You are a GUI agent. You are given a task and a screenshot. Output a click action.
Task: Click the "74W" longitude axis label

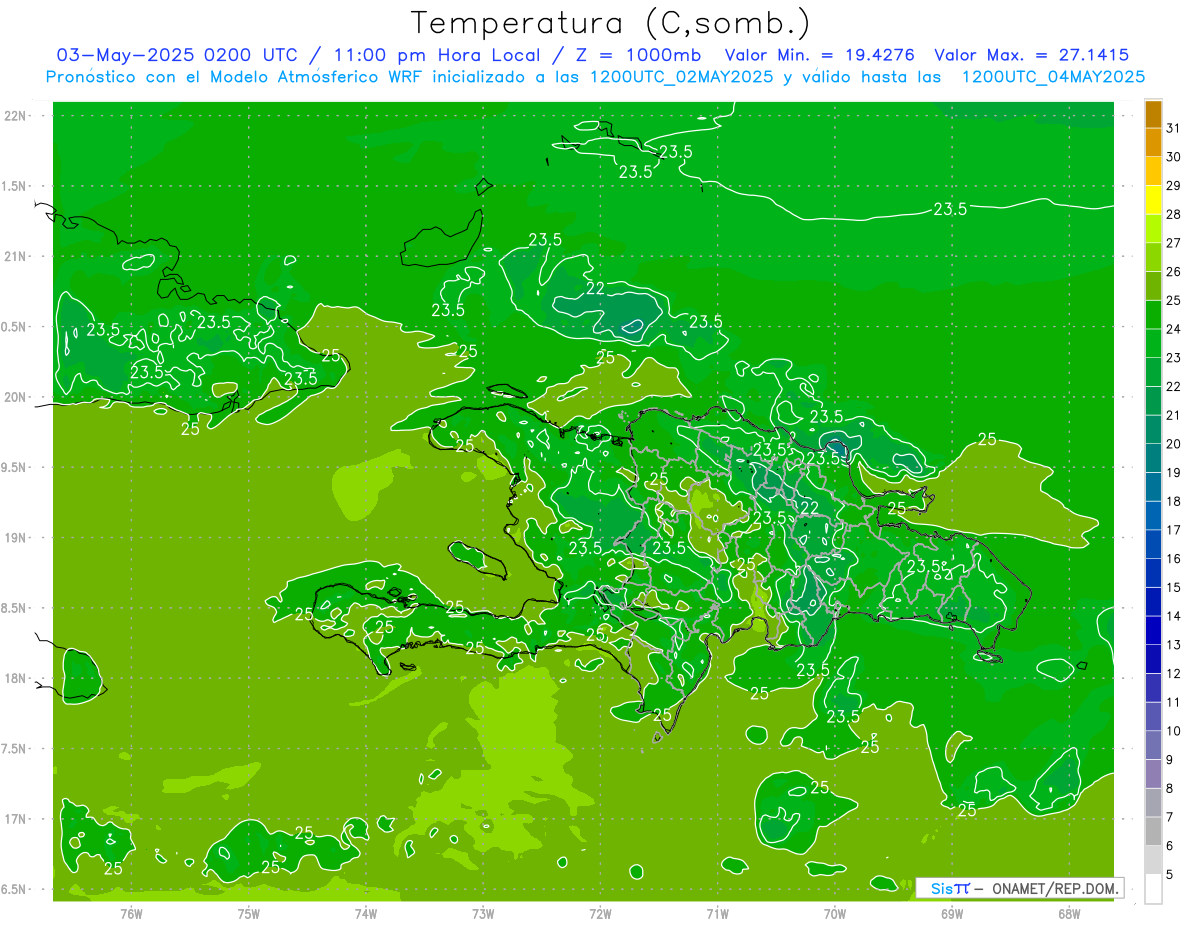coord(366,914)
